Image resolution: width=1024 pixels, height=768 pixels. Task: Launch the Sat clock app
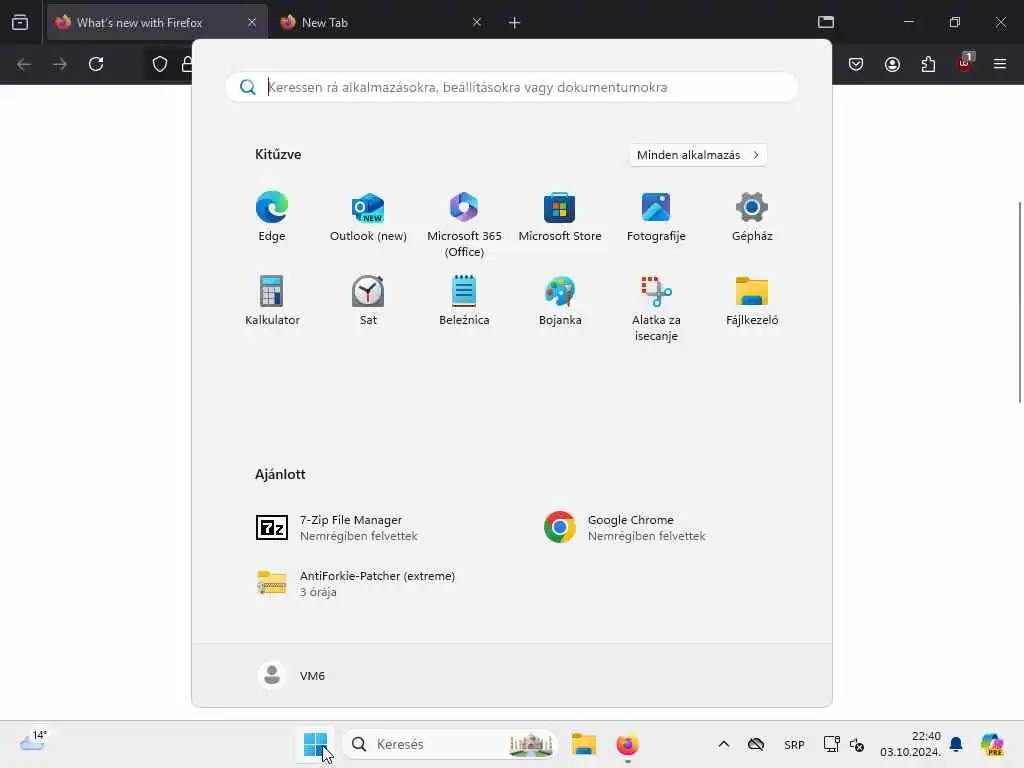pyautogui.click(x=368, y=301)
